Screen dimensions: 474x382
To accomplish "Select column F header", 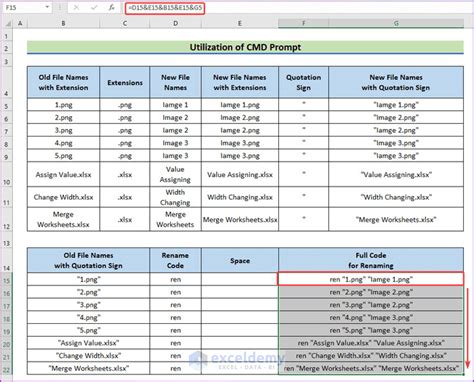I will point(304,23).
